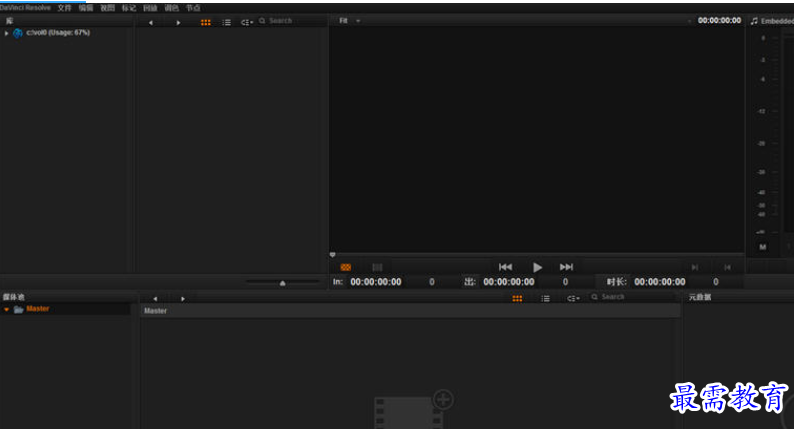Select the 媒体池 panel header
794x429 pixels.
click(x=14, y=297)
